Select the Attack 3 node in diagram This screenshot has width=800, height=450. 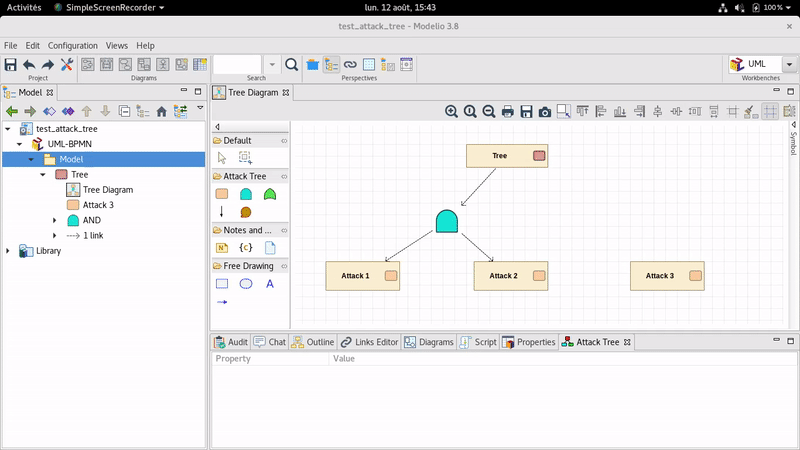pos(666,276)
